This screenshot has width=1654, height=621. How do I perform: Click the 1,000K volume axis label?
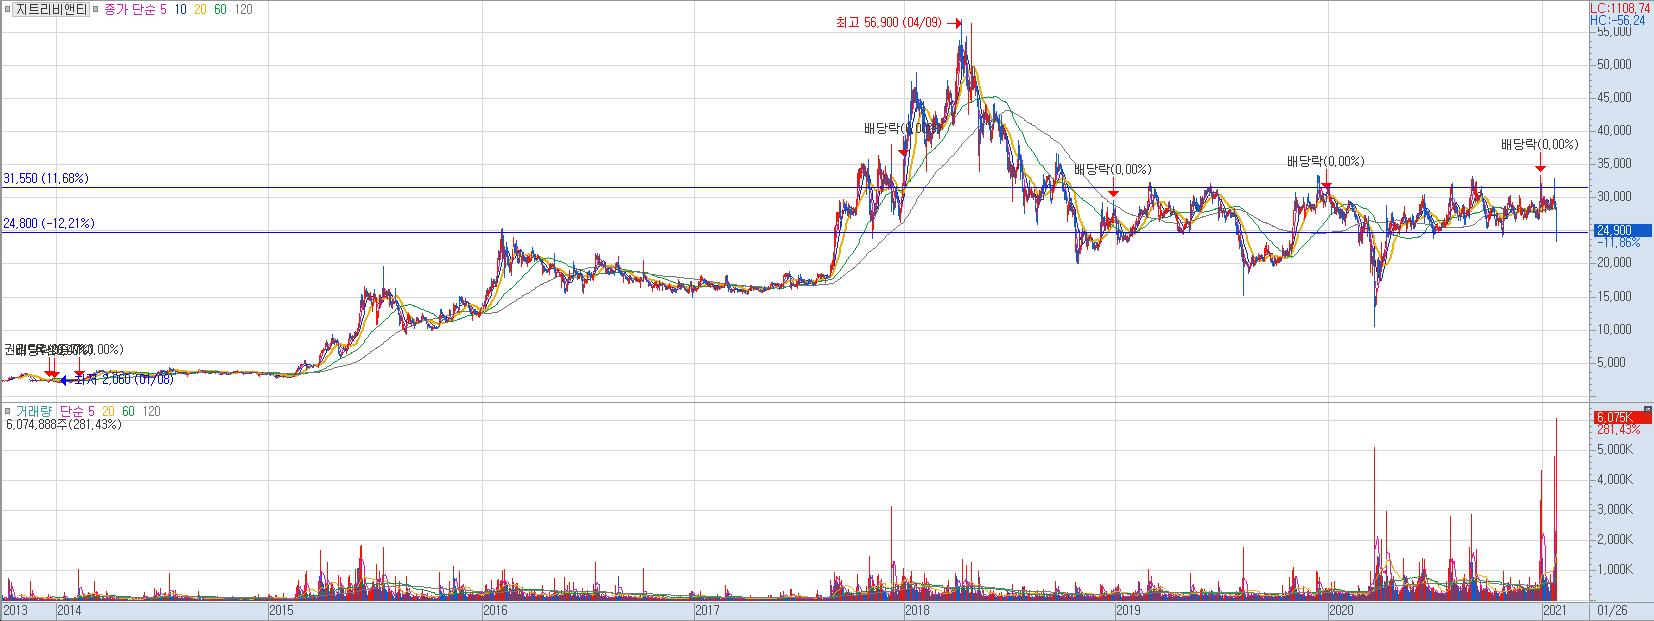tap(1616, 569)
